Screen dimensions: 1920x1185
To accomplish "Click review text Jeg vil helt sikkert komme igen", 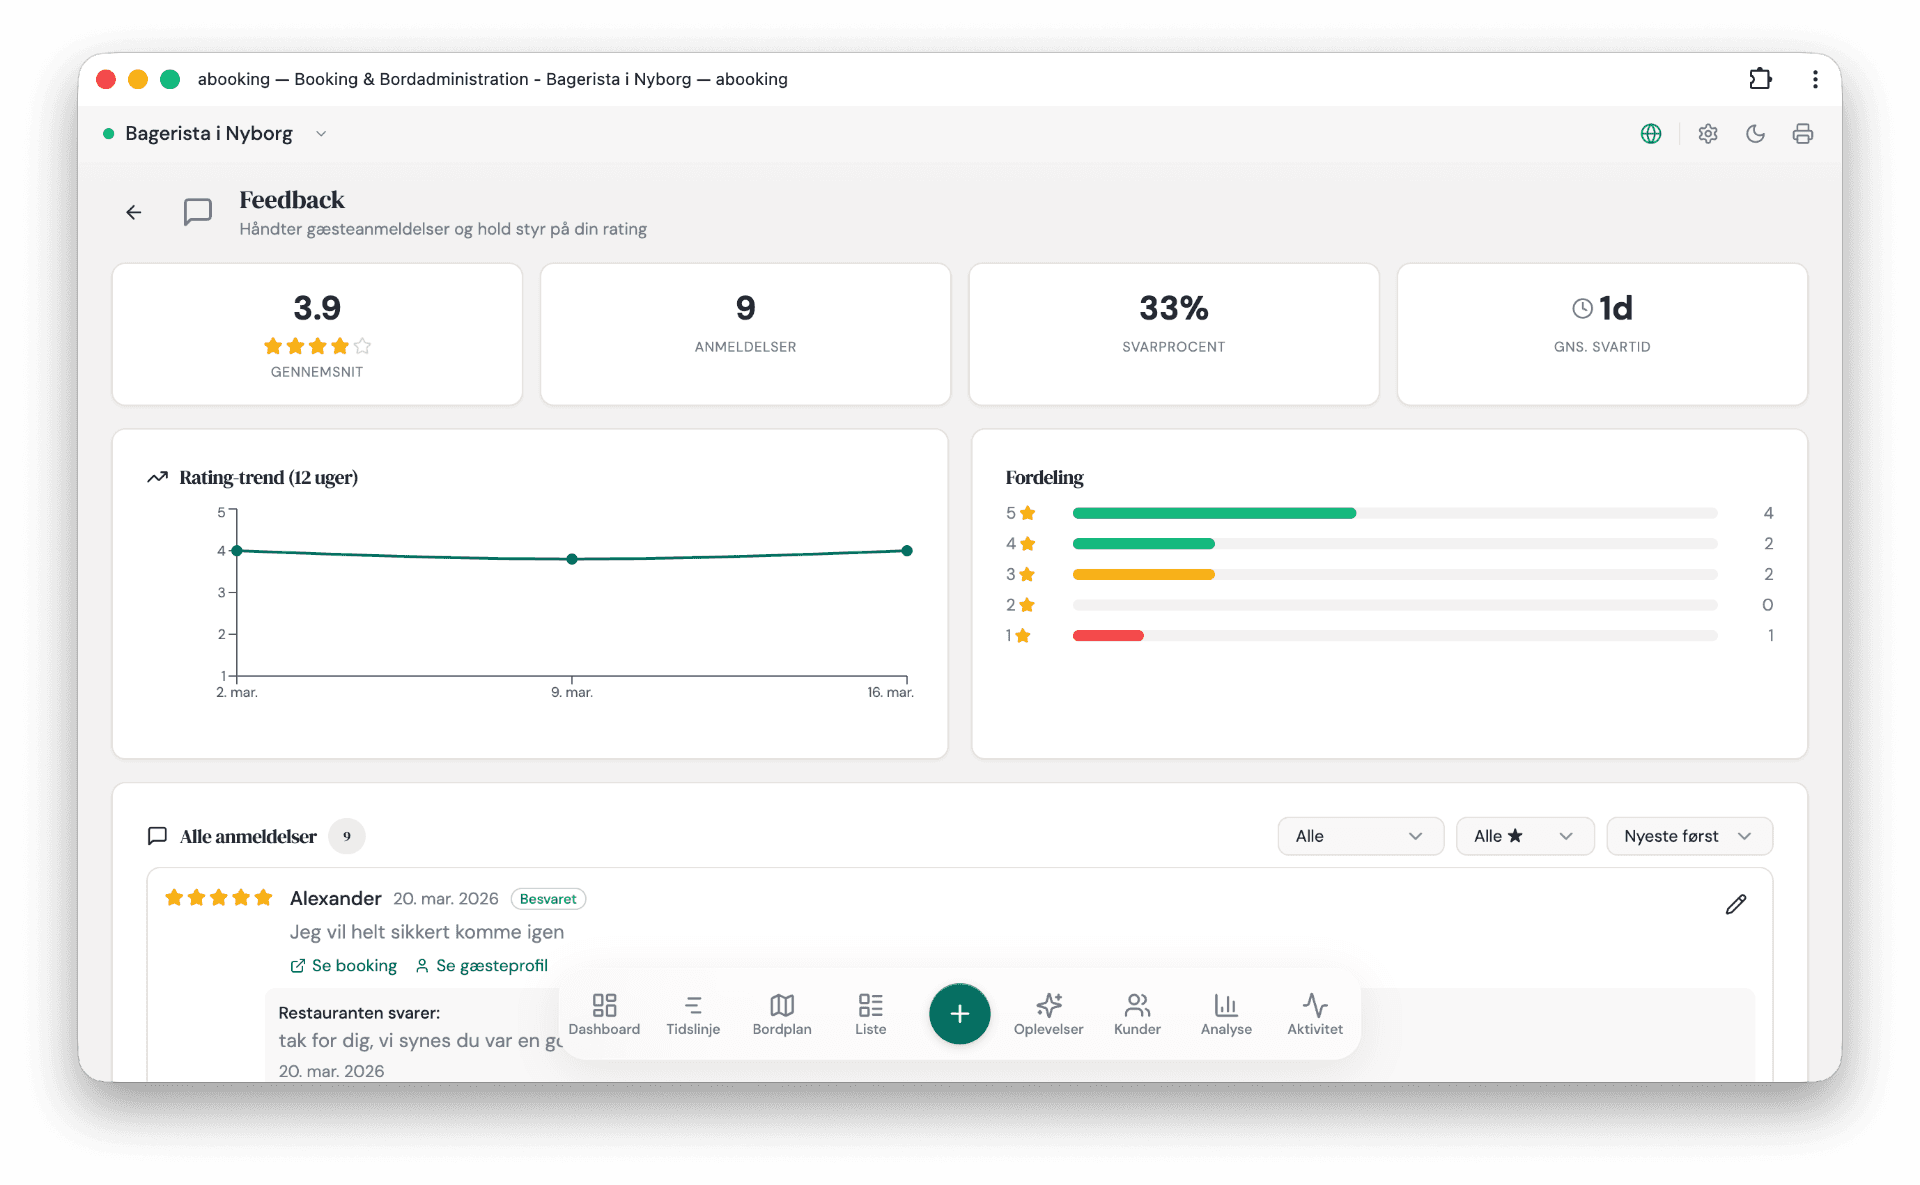I will tap(427, 932).
